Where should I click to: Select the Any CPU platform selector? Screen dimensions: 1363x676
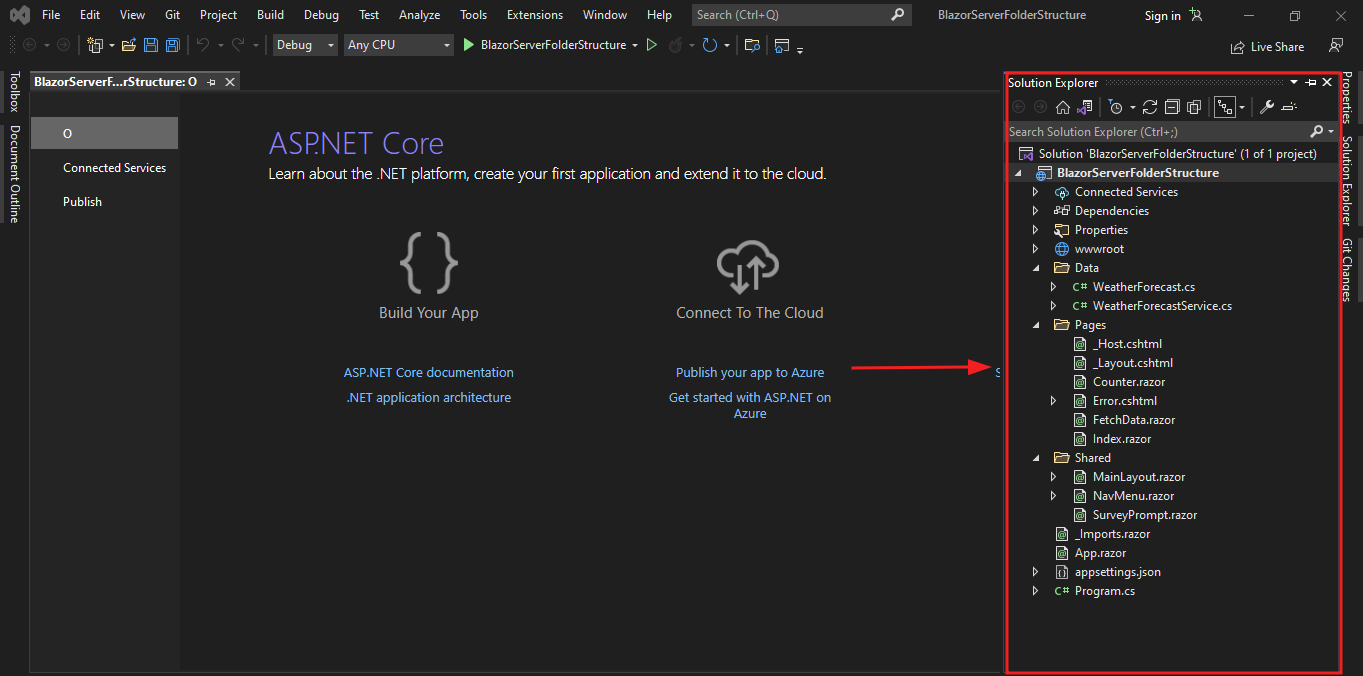tap(398, 45)
